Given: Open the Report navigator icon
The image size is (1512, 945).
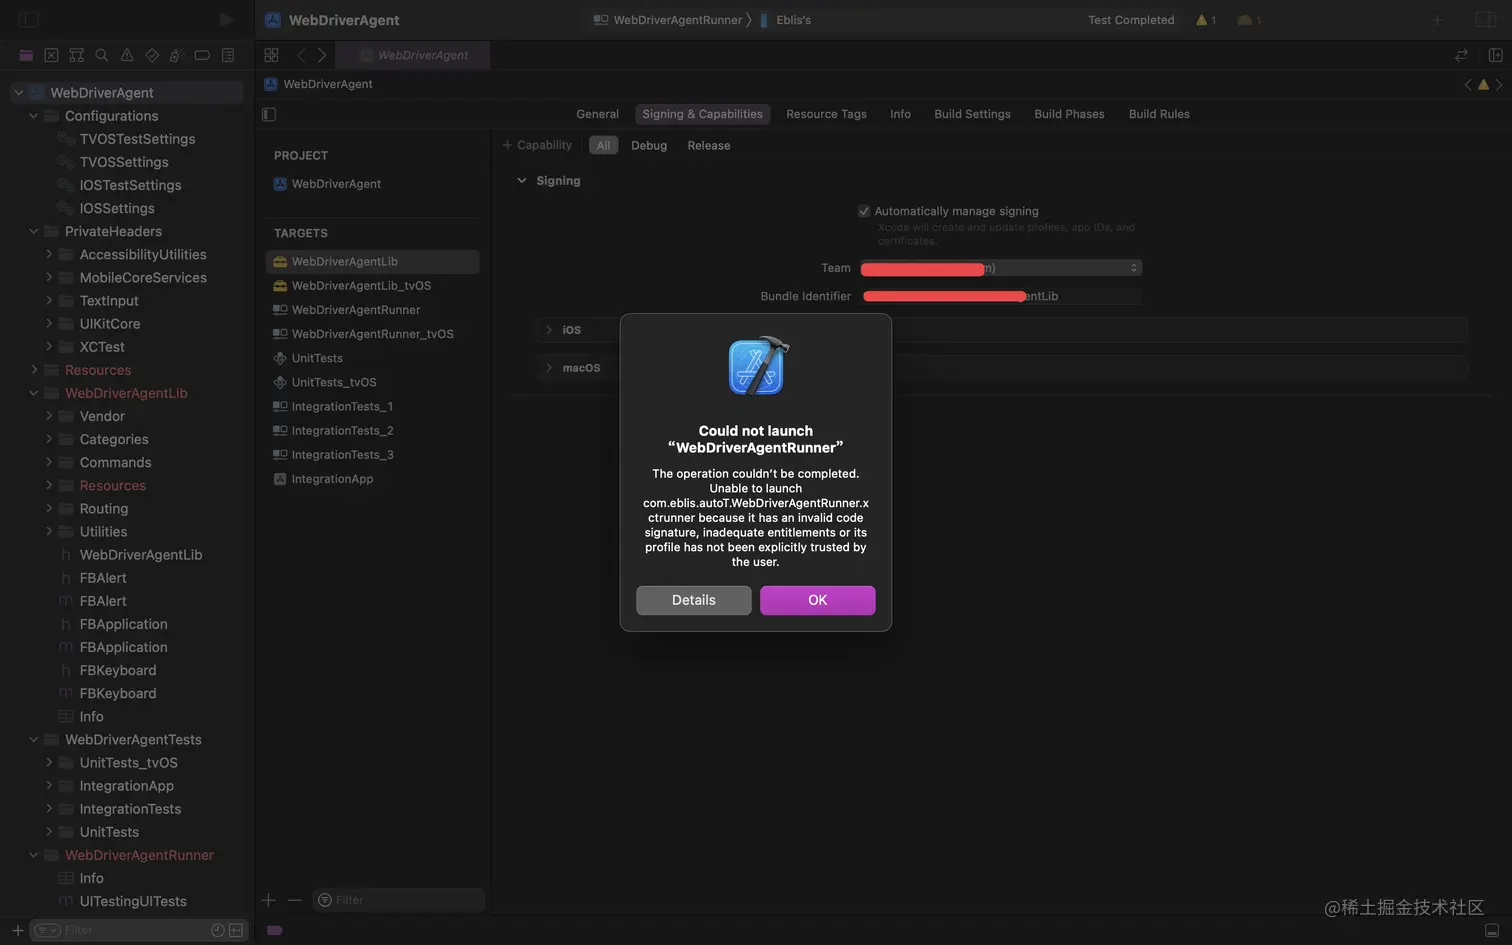Looking at the screenshot, I should [228, 55].
